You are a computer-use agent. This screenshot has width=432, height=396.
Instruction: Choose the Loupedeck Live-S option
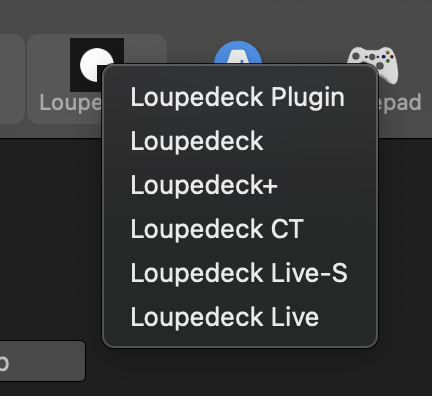(240, 273)
